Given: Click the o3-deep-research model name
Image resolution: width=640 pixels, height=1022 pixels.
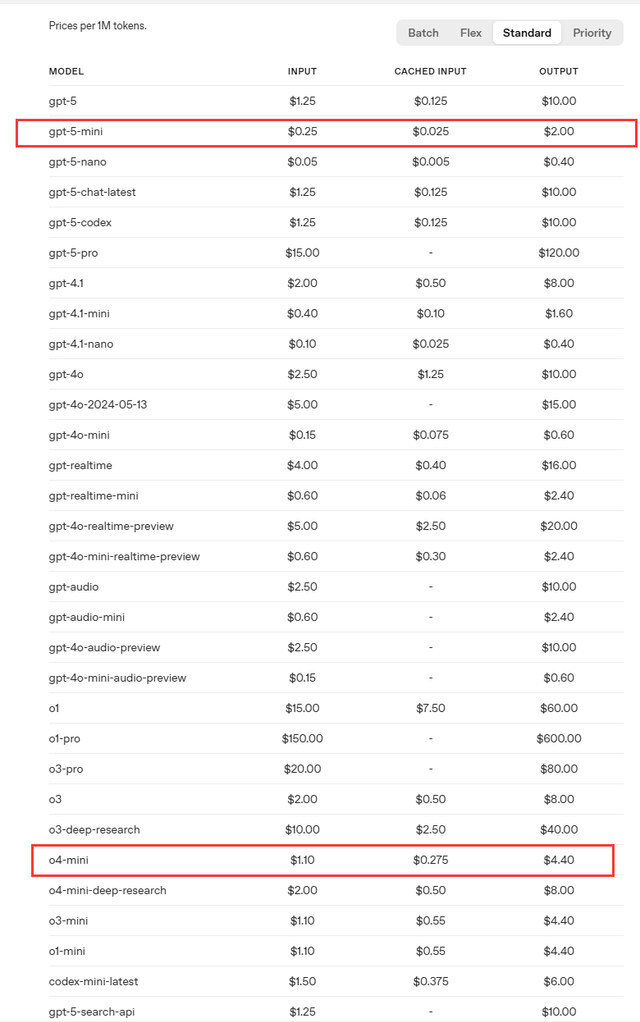Looking at the screenshot, I should pyautogui.click(x=94, y=830).
